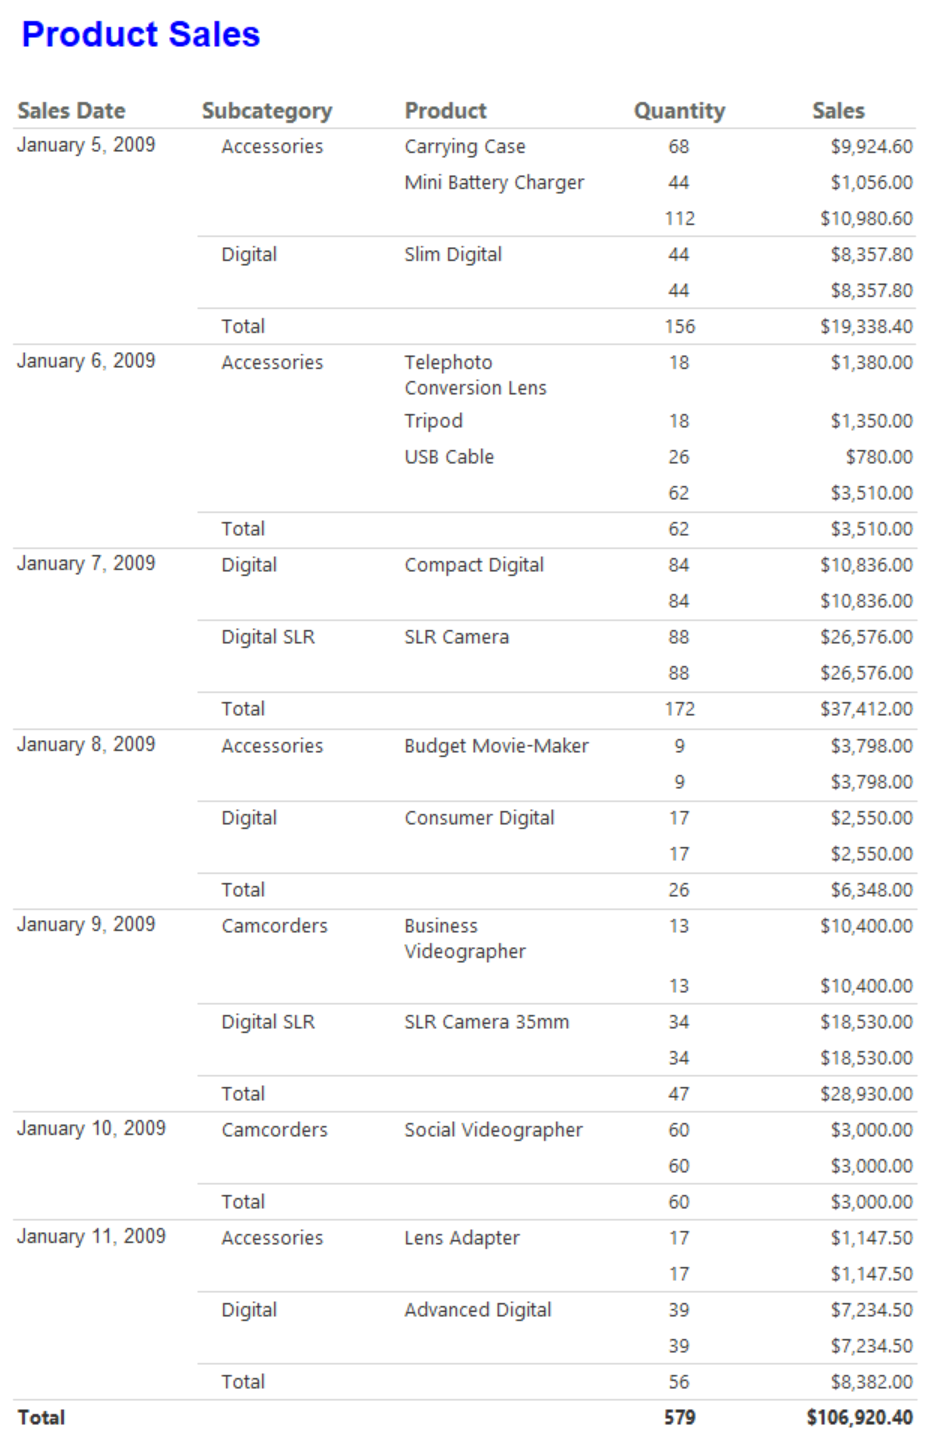Select the Advanced Digital product cell
931x1438 pixels.
point(478,1310)
